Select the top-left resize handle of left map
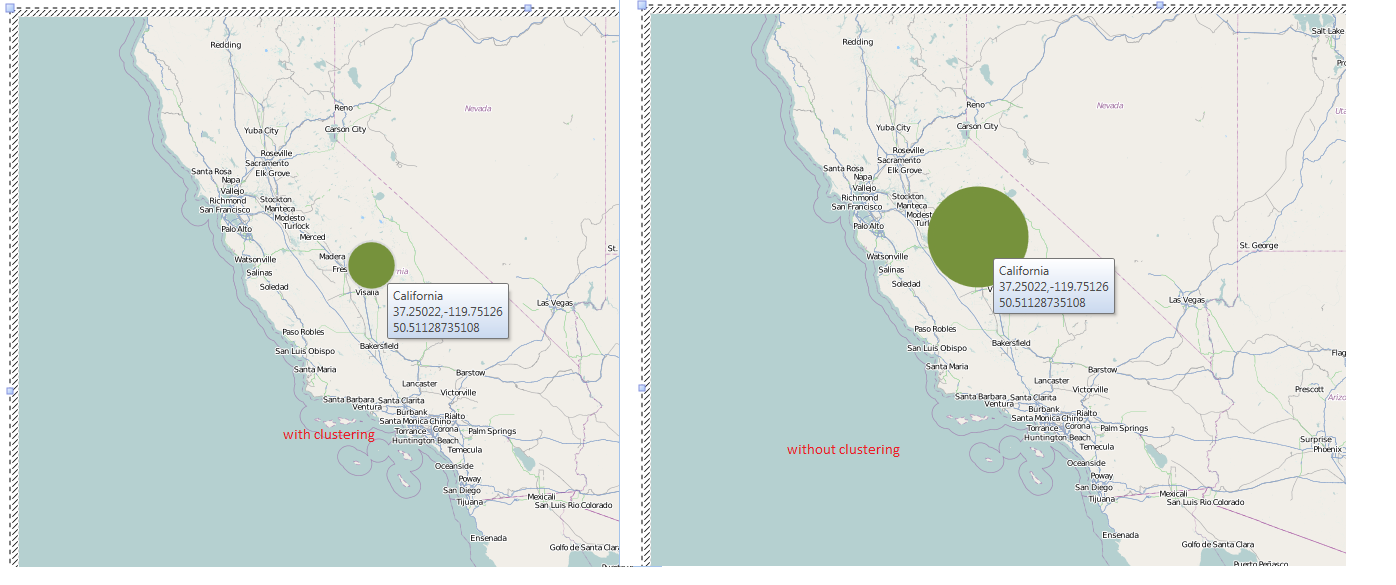Image resolution: width=1396 pixels, height=585 pixels. (12, 7)
